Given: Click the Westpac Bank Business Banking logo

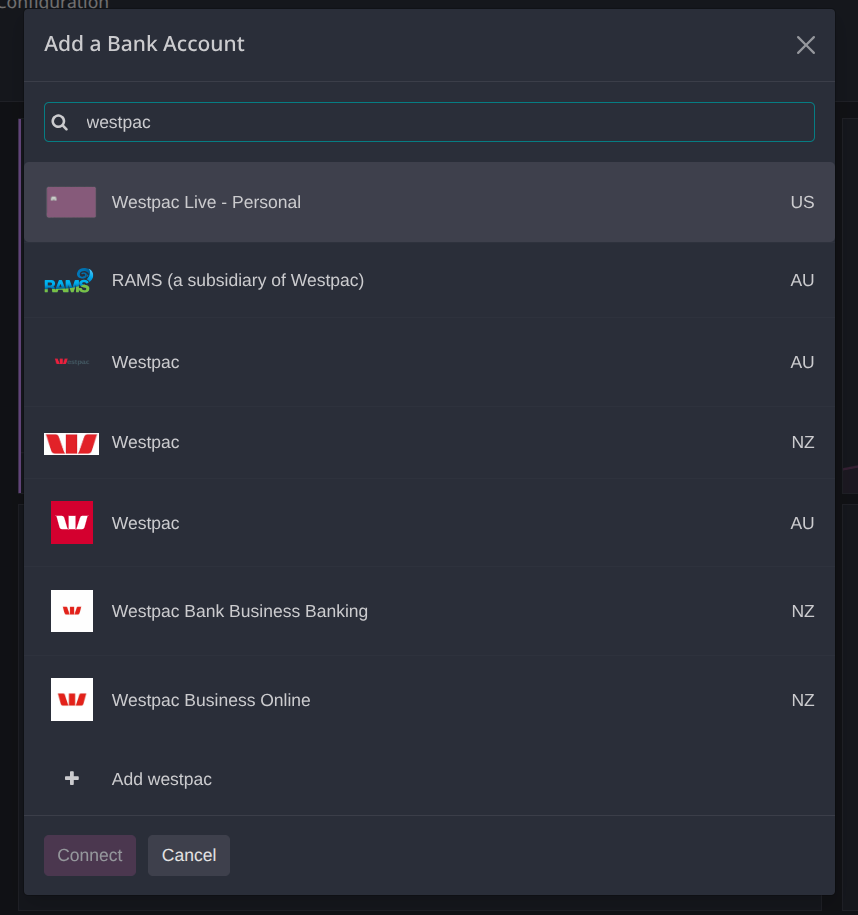Looking at the screenshot, I should [x=72, y=611].
